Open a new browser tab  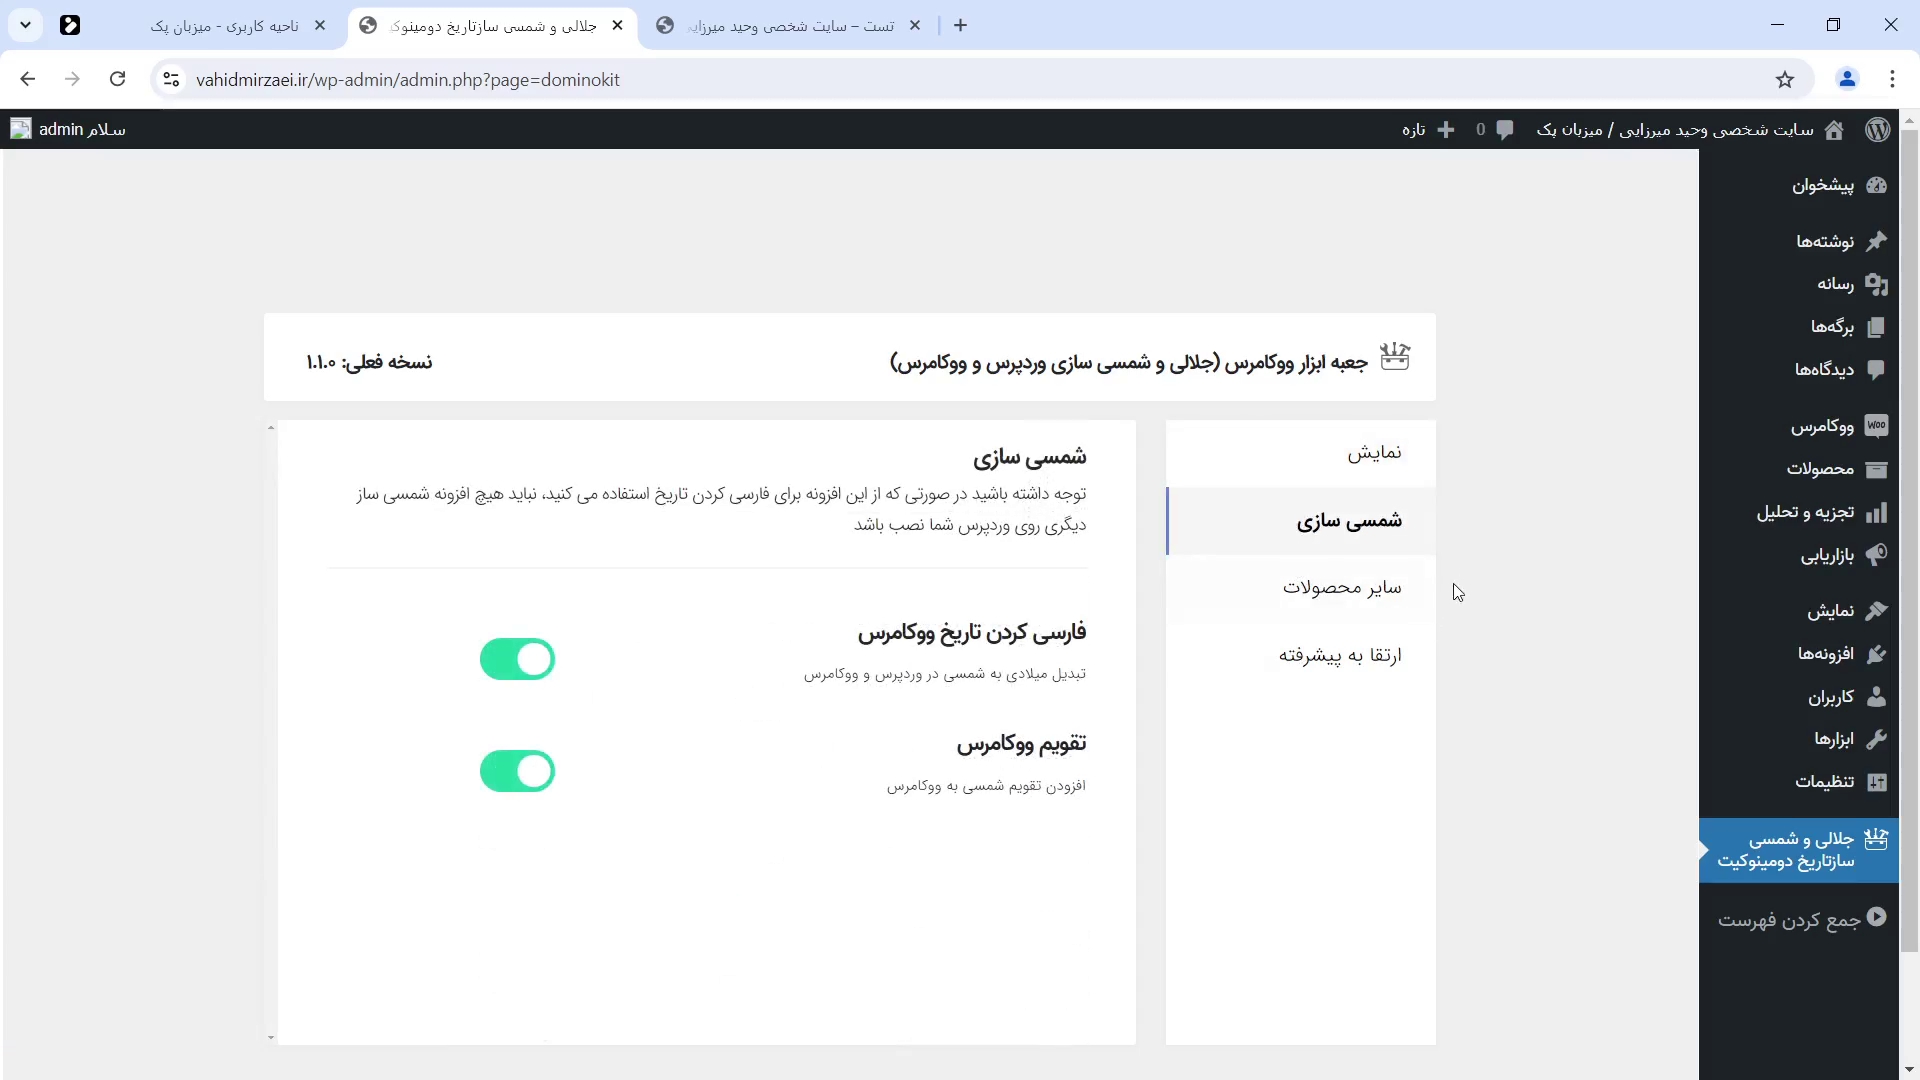961,26
